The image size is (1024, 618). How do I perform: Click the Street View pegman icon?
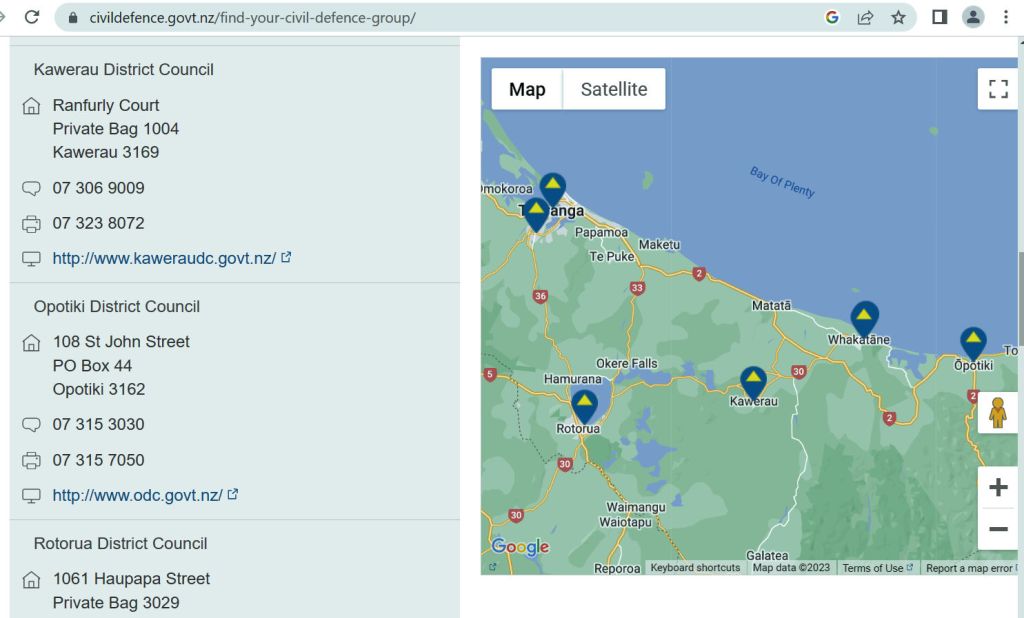997,412
